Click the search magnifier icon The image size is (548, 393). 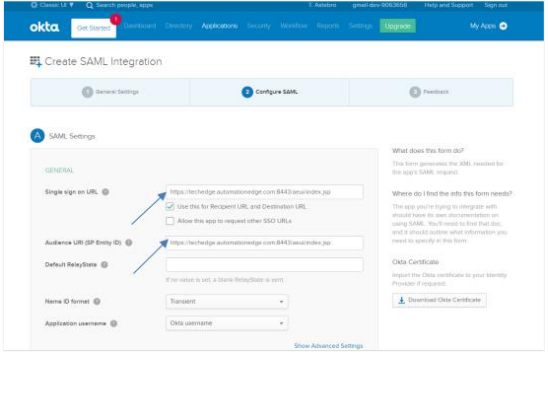coord(89,5)
